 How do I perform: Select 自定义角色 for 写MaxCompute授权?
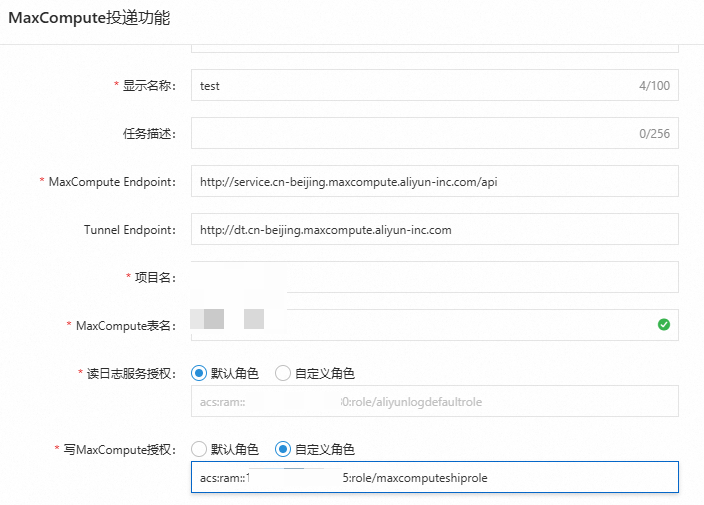(283, 449)
